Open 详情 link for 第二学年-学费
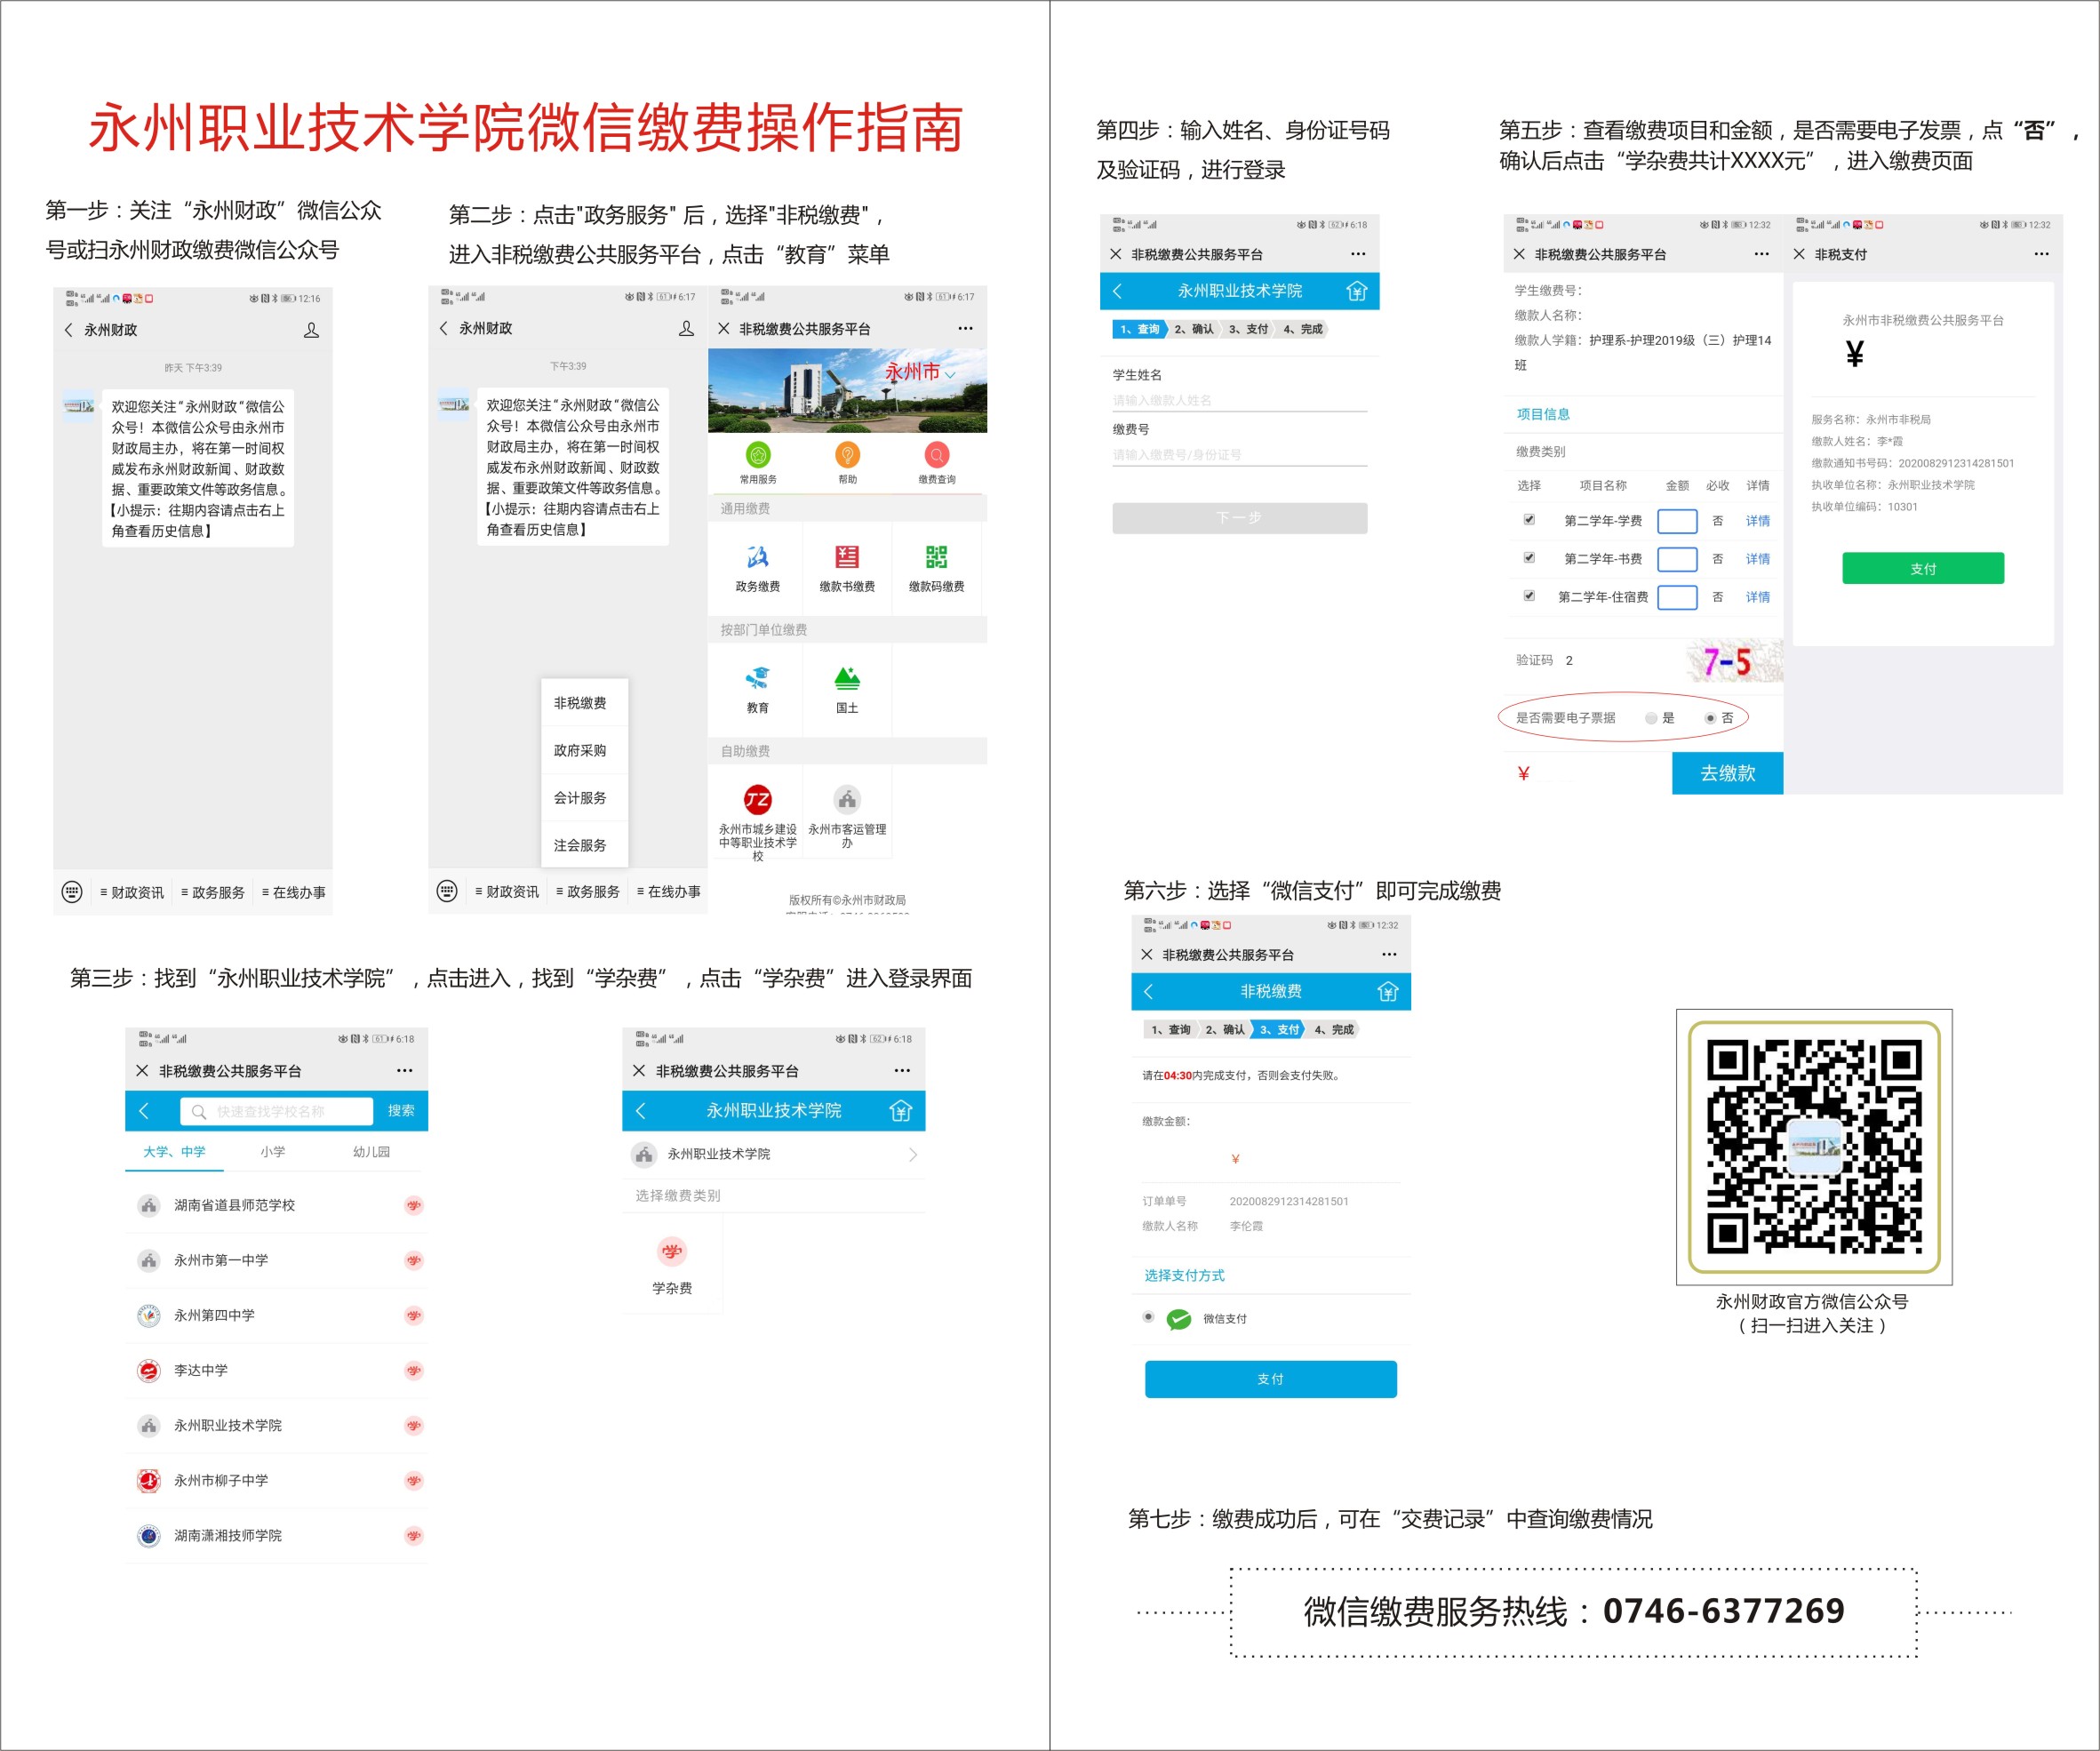The image size is (2100, 1751). pyautogui.click(x=1757, y=521)
